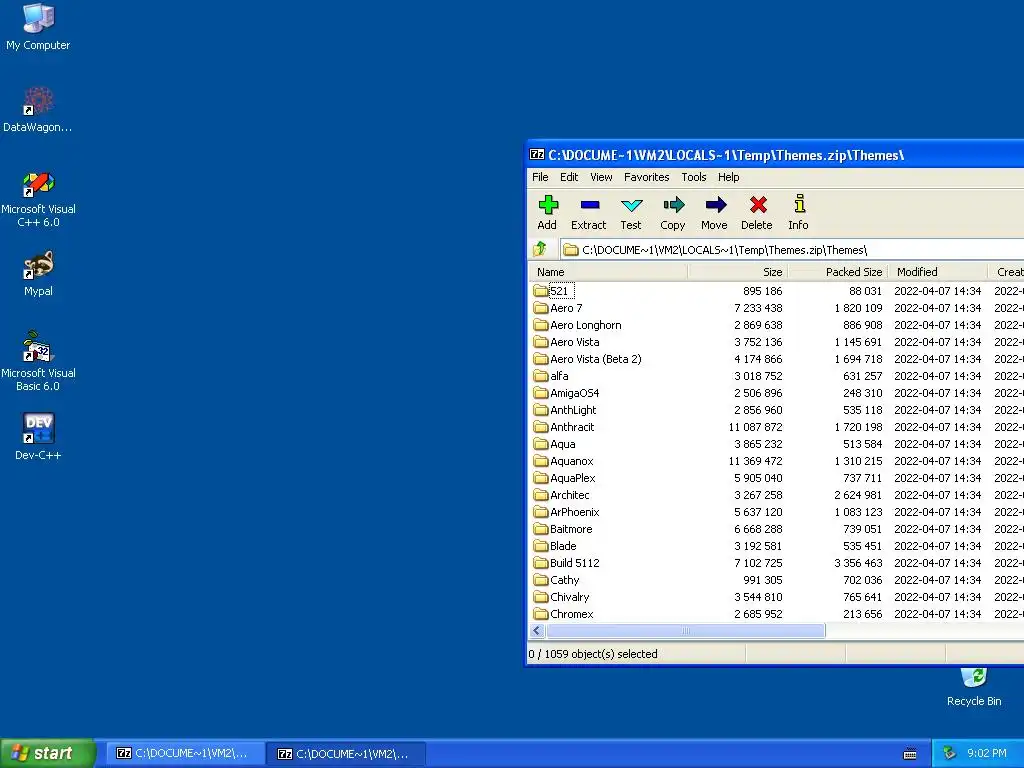Viewport: 1024px width, 768px height.
Task: Click the Copy toolbar icon
Action: tap(673, 213)
